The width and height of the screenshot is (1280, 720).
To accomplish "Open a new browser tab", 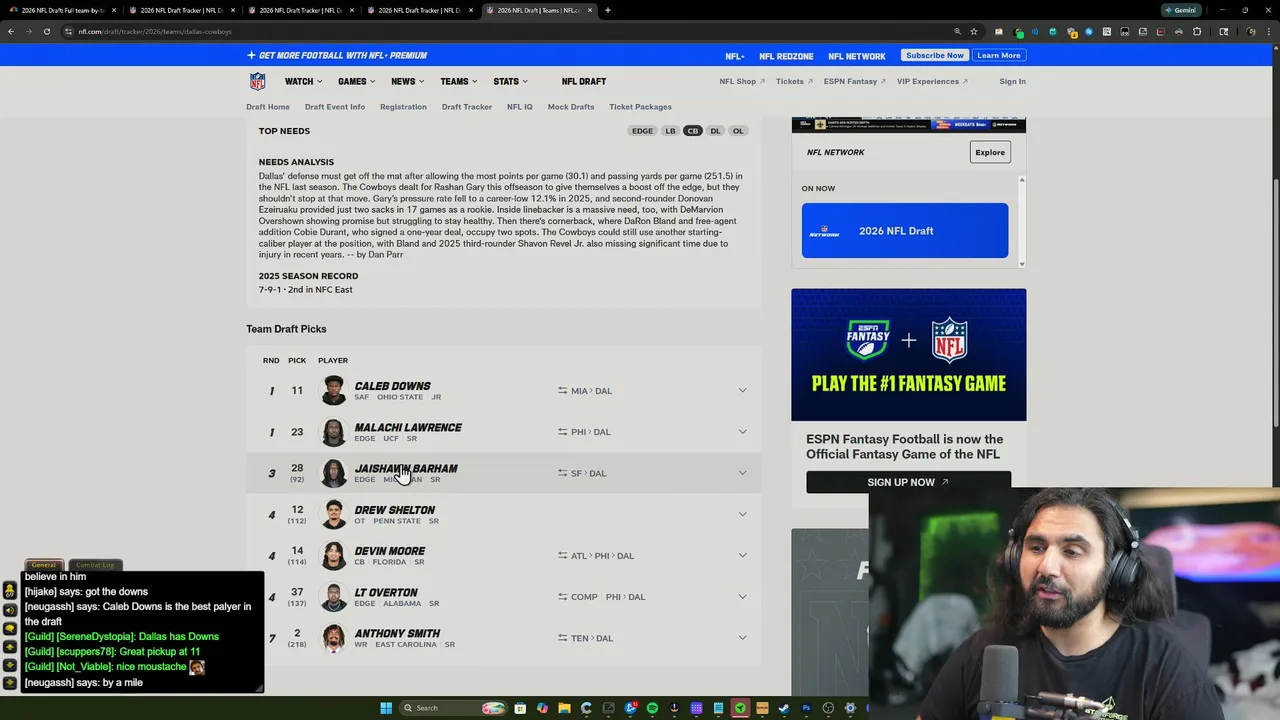I will (x=607, y=10).
